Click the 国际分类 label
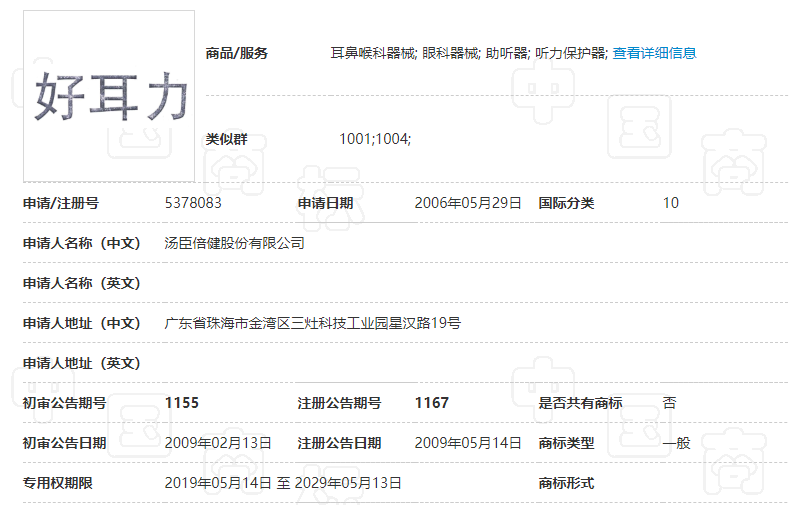The width and height of the screenshot is (789, 505). (x=567, y=203)
